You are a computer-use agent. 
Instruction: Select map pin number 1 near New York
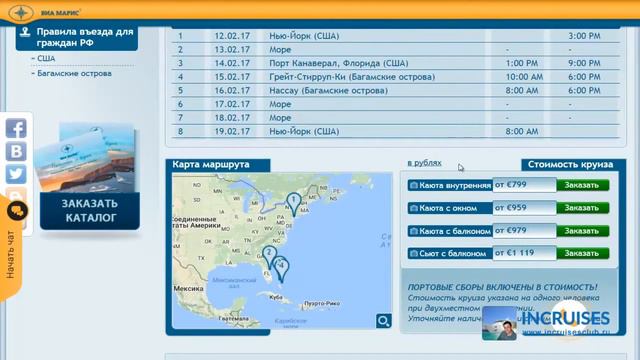point(293,204)
